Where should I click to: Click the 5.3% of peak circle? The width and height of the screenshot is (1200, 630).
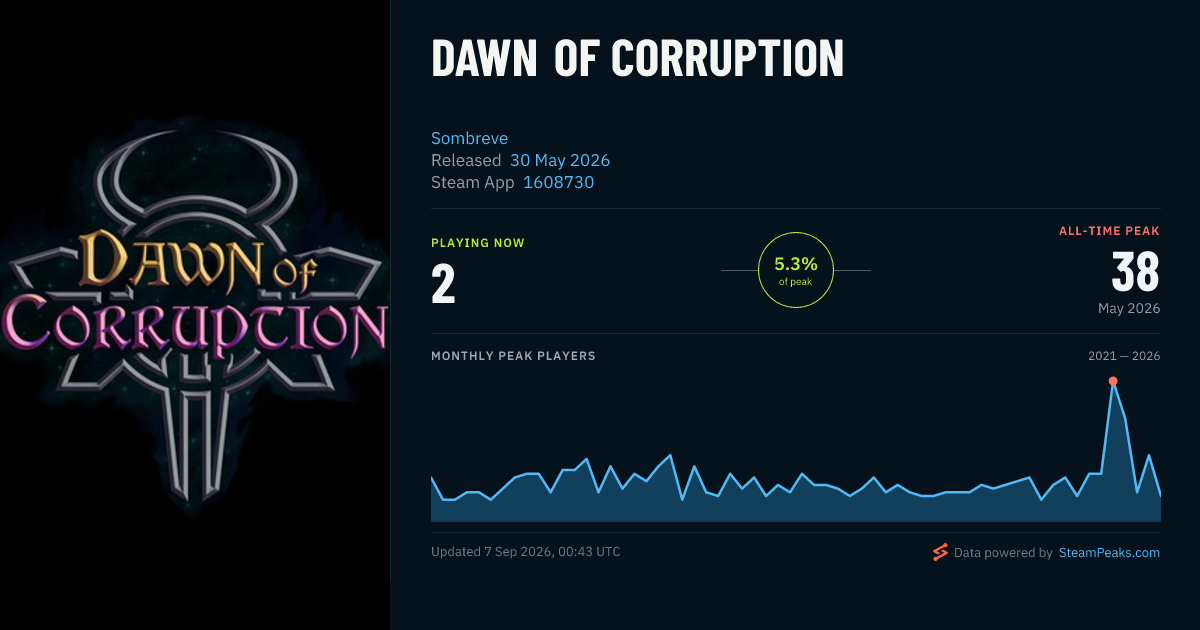pyautogui.click(x=796, y=270)
